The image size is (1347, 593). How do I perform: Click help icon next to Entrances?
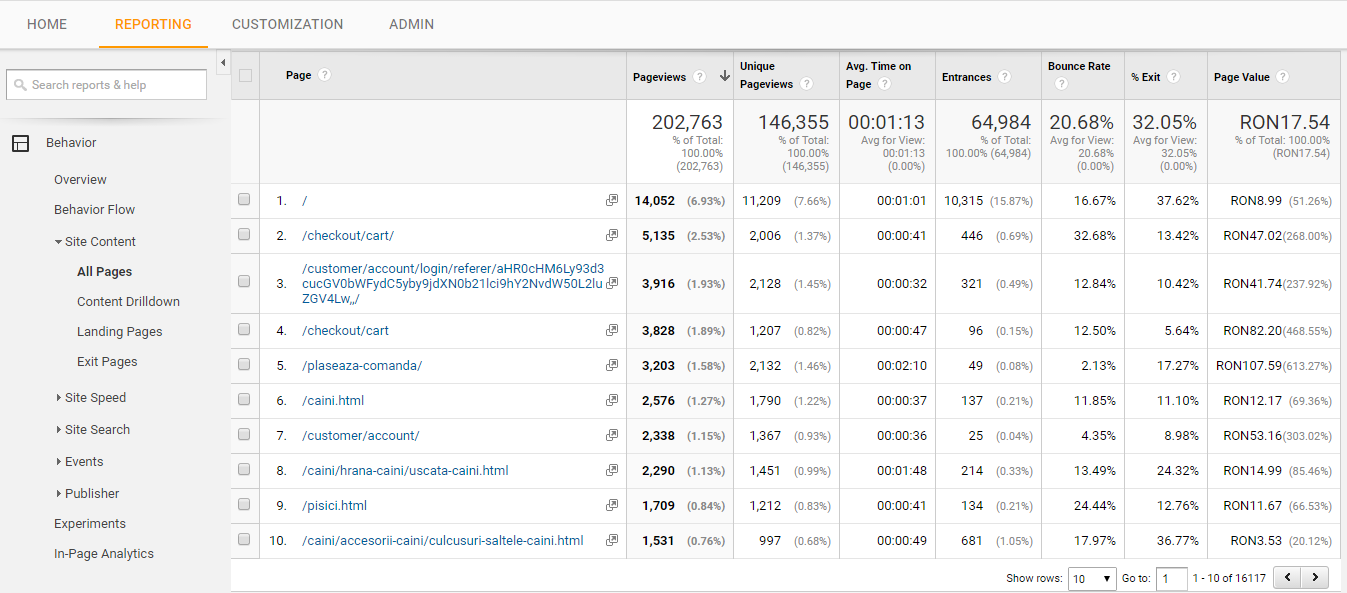click(1004, 77)
